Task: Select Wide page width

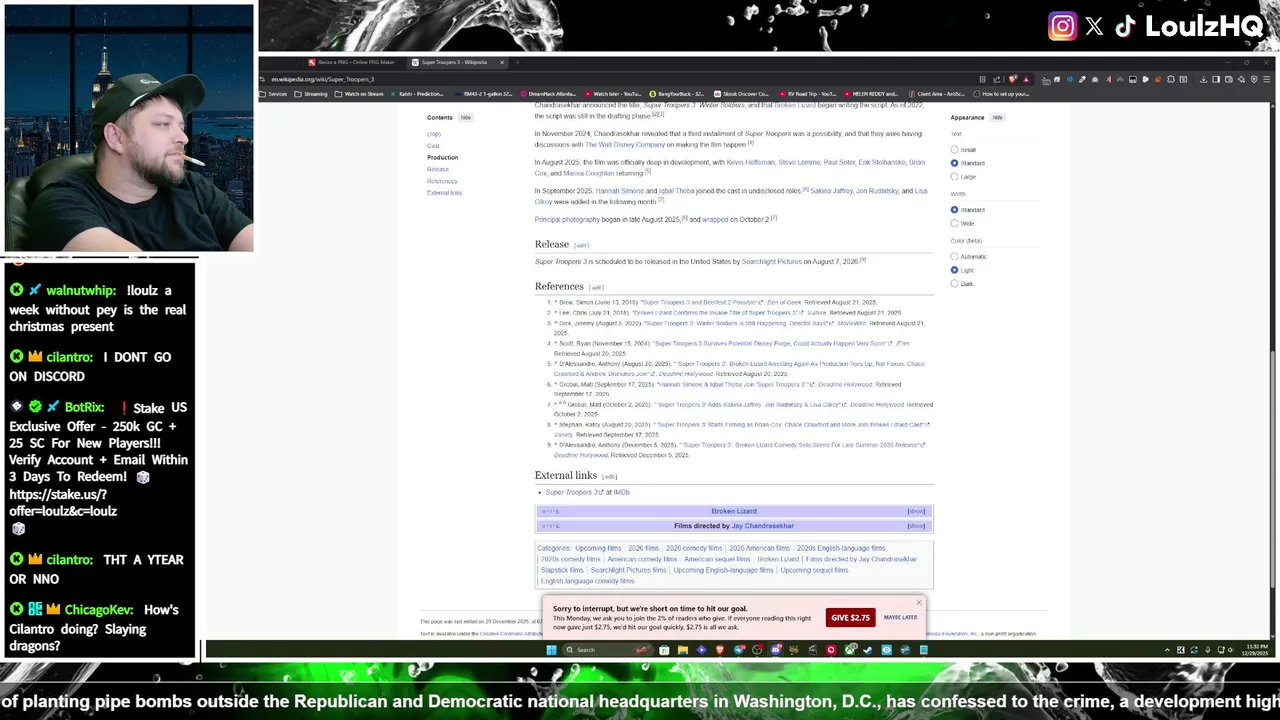Action: 954,223
